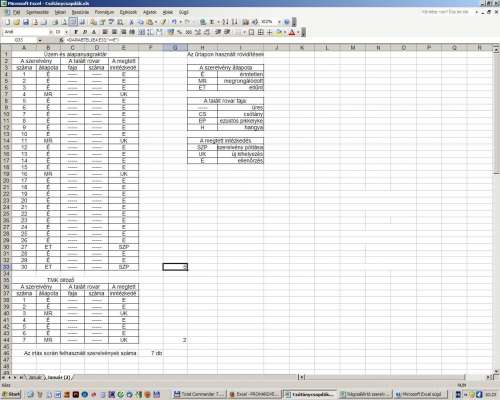Open the Beszúrás menu
500x400 pixels.
coord(80,12)
